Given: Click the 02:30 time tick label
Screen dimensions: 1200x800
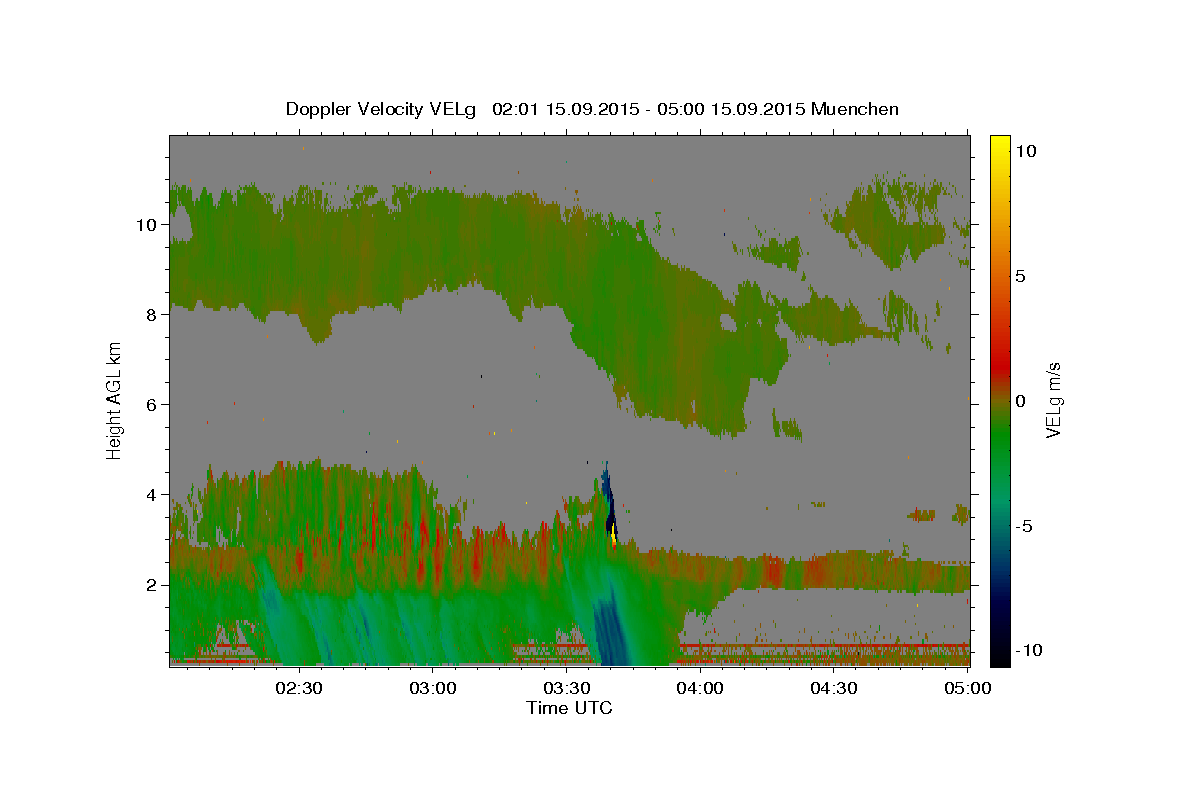Looking at the screenshot, I should (x=301, y=688).
